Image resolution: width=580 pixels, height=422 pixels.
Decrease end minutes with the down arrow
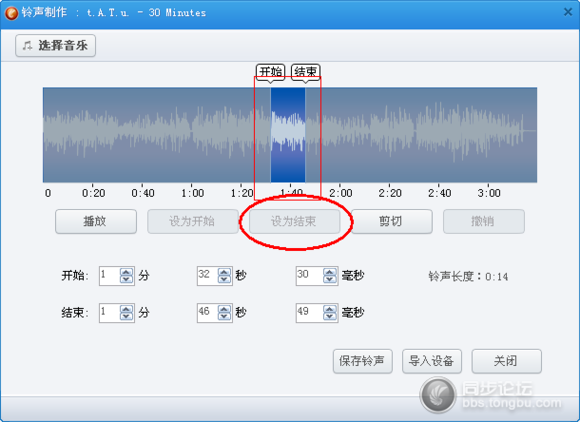(126, 316)
